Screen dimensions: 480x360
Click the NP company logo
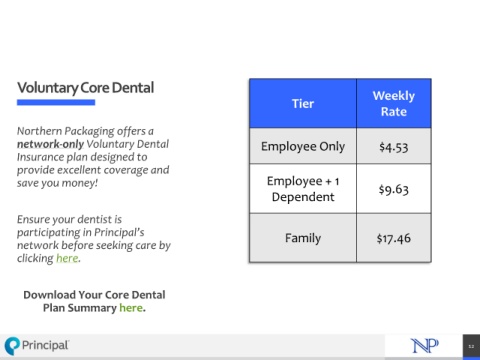pyautogui.click(x=424, y=346)
